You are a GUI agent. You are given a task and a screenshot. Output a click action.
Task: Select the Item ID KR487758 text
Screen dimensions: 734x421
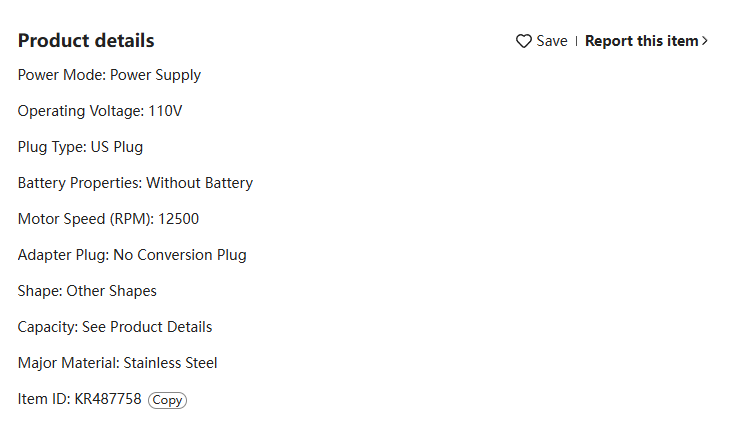(x=108, y=399)
